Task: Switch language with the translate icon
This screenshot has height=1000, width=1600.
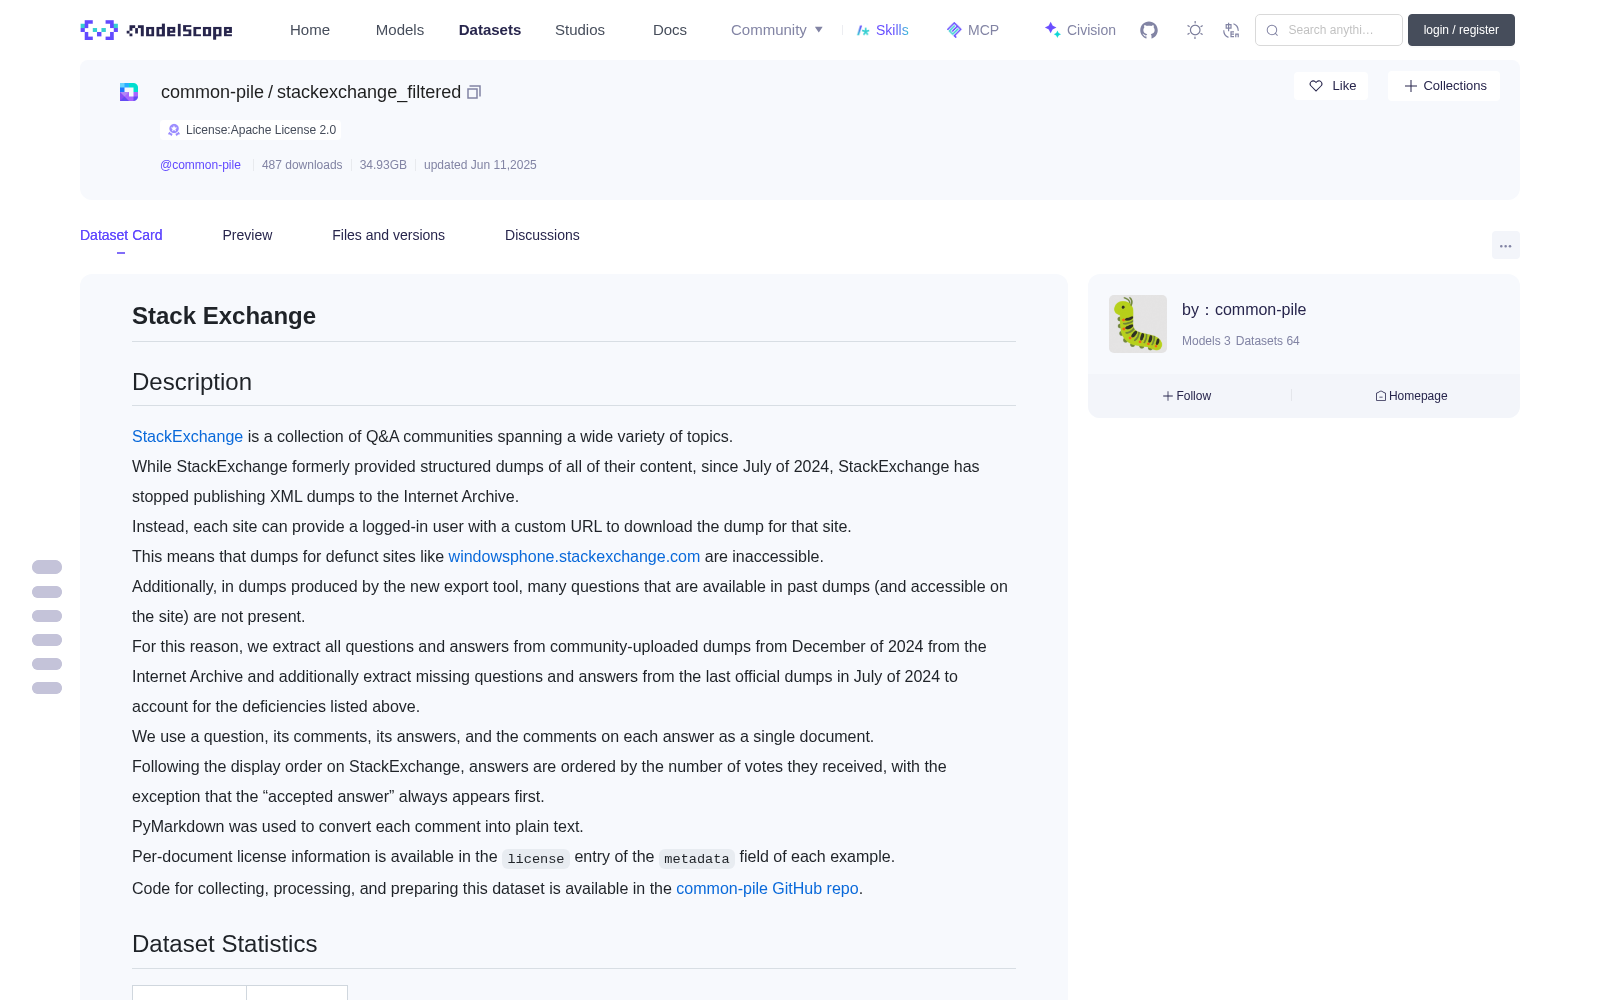Action: [1232, 30]
